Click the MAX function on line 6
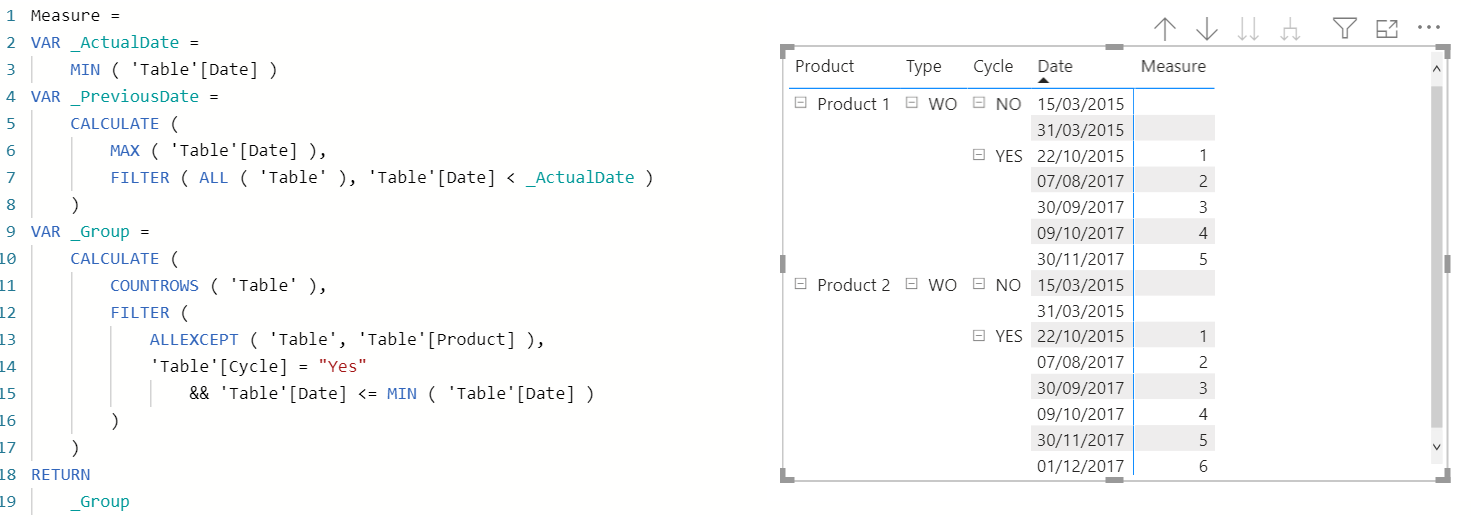This screenshot has width=1471, height=517. tap(124, 150)
